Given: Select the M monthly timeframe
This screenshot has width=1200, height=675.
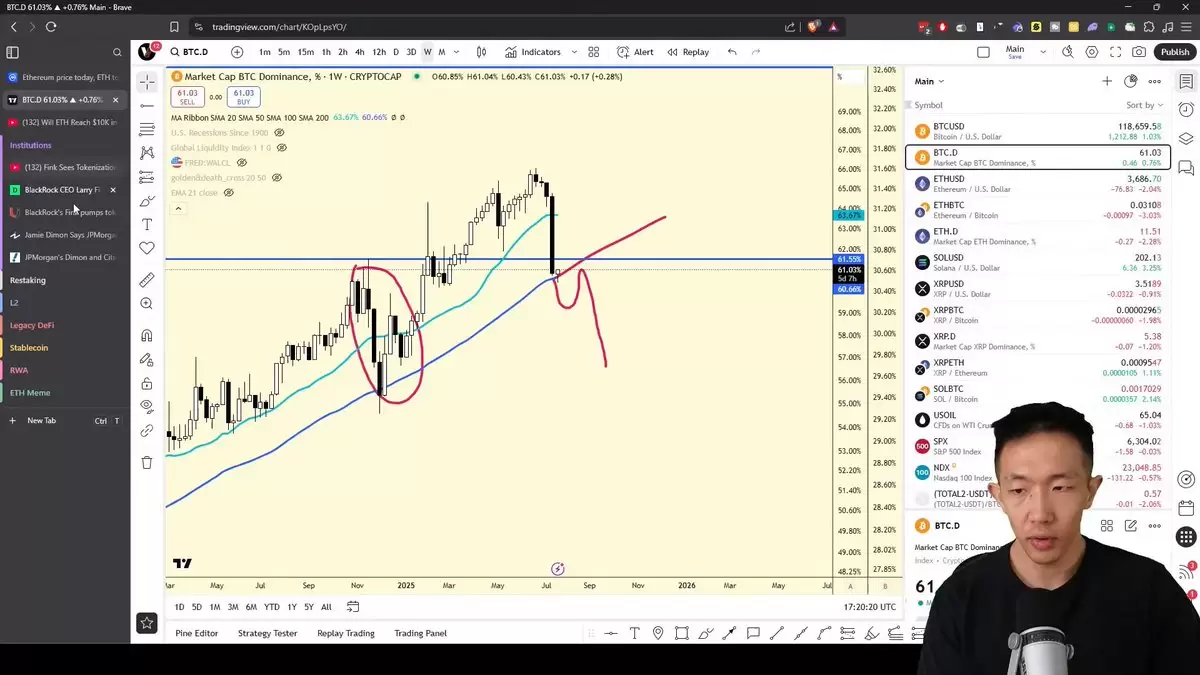Looking at the screenshot, I should coord(441,52).
